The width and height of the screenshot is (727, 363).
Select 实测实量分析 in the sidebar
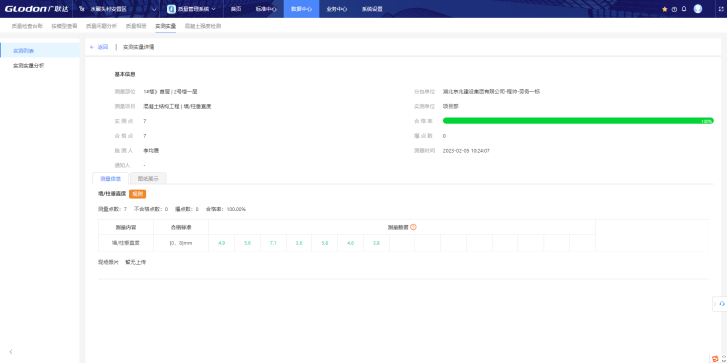coord(29,66)
